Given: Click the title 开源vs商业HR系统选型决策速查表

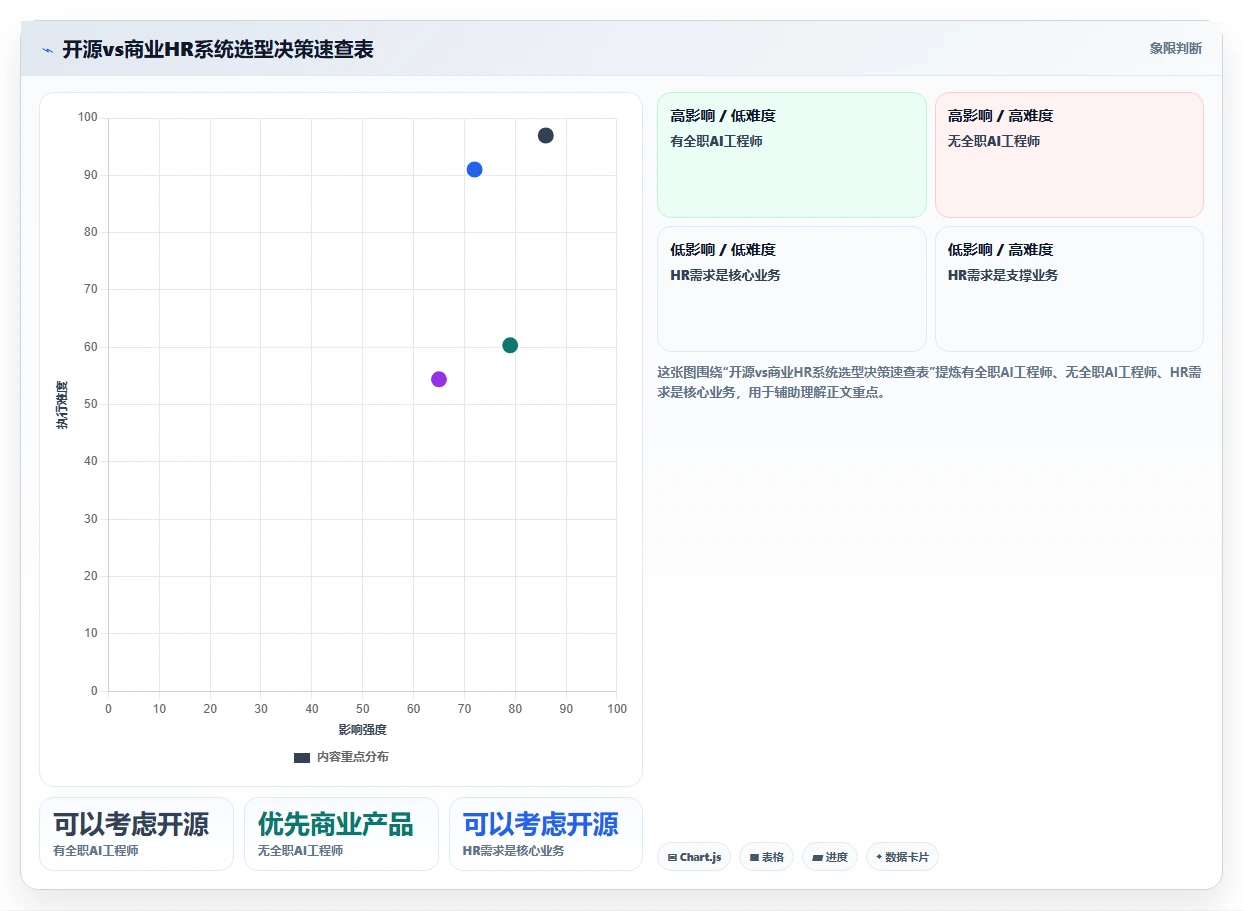Looking at the screenshot, I should (218, 49).
